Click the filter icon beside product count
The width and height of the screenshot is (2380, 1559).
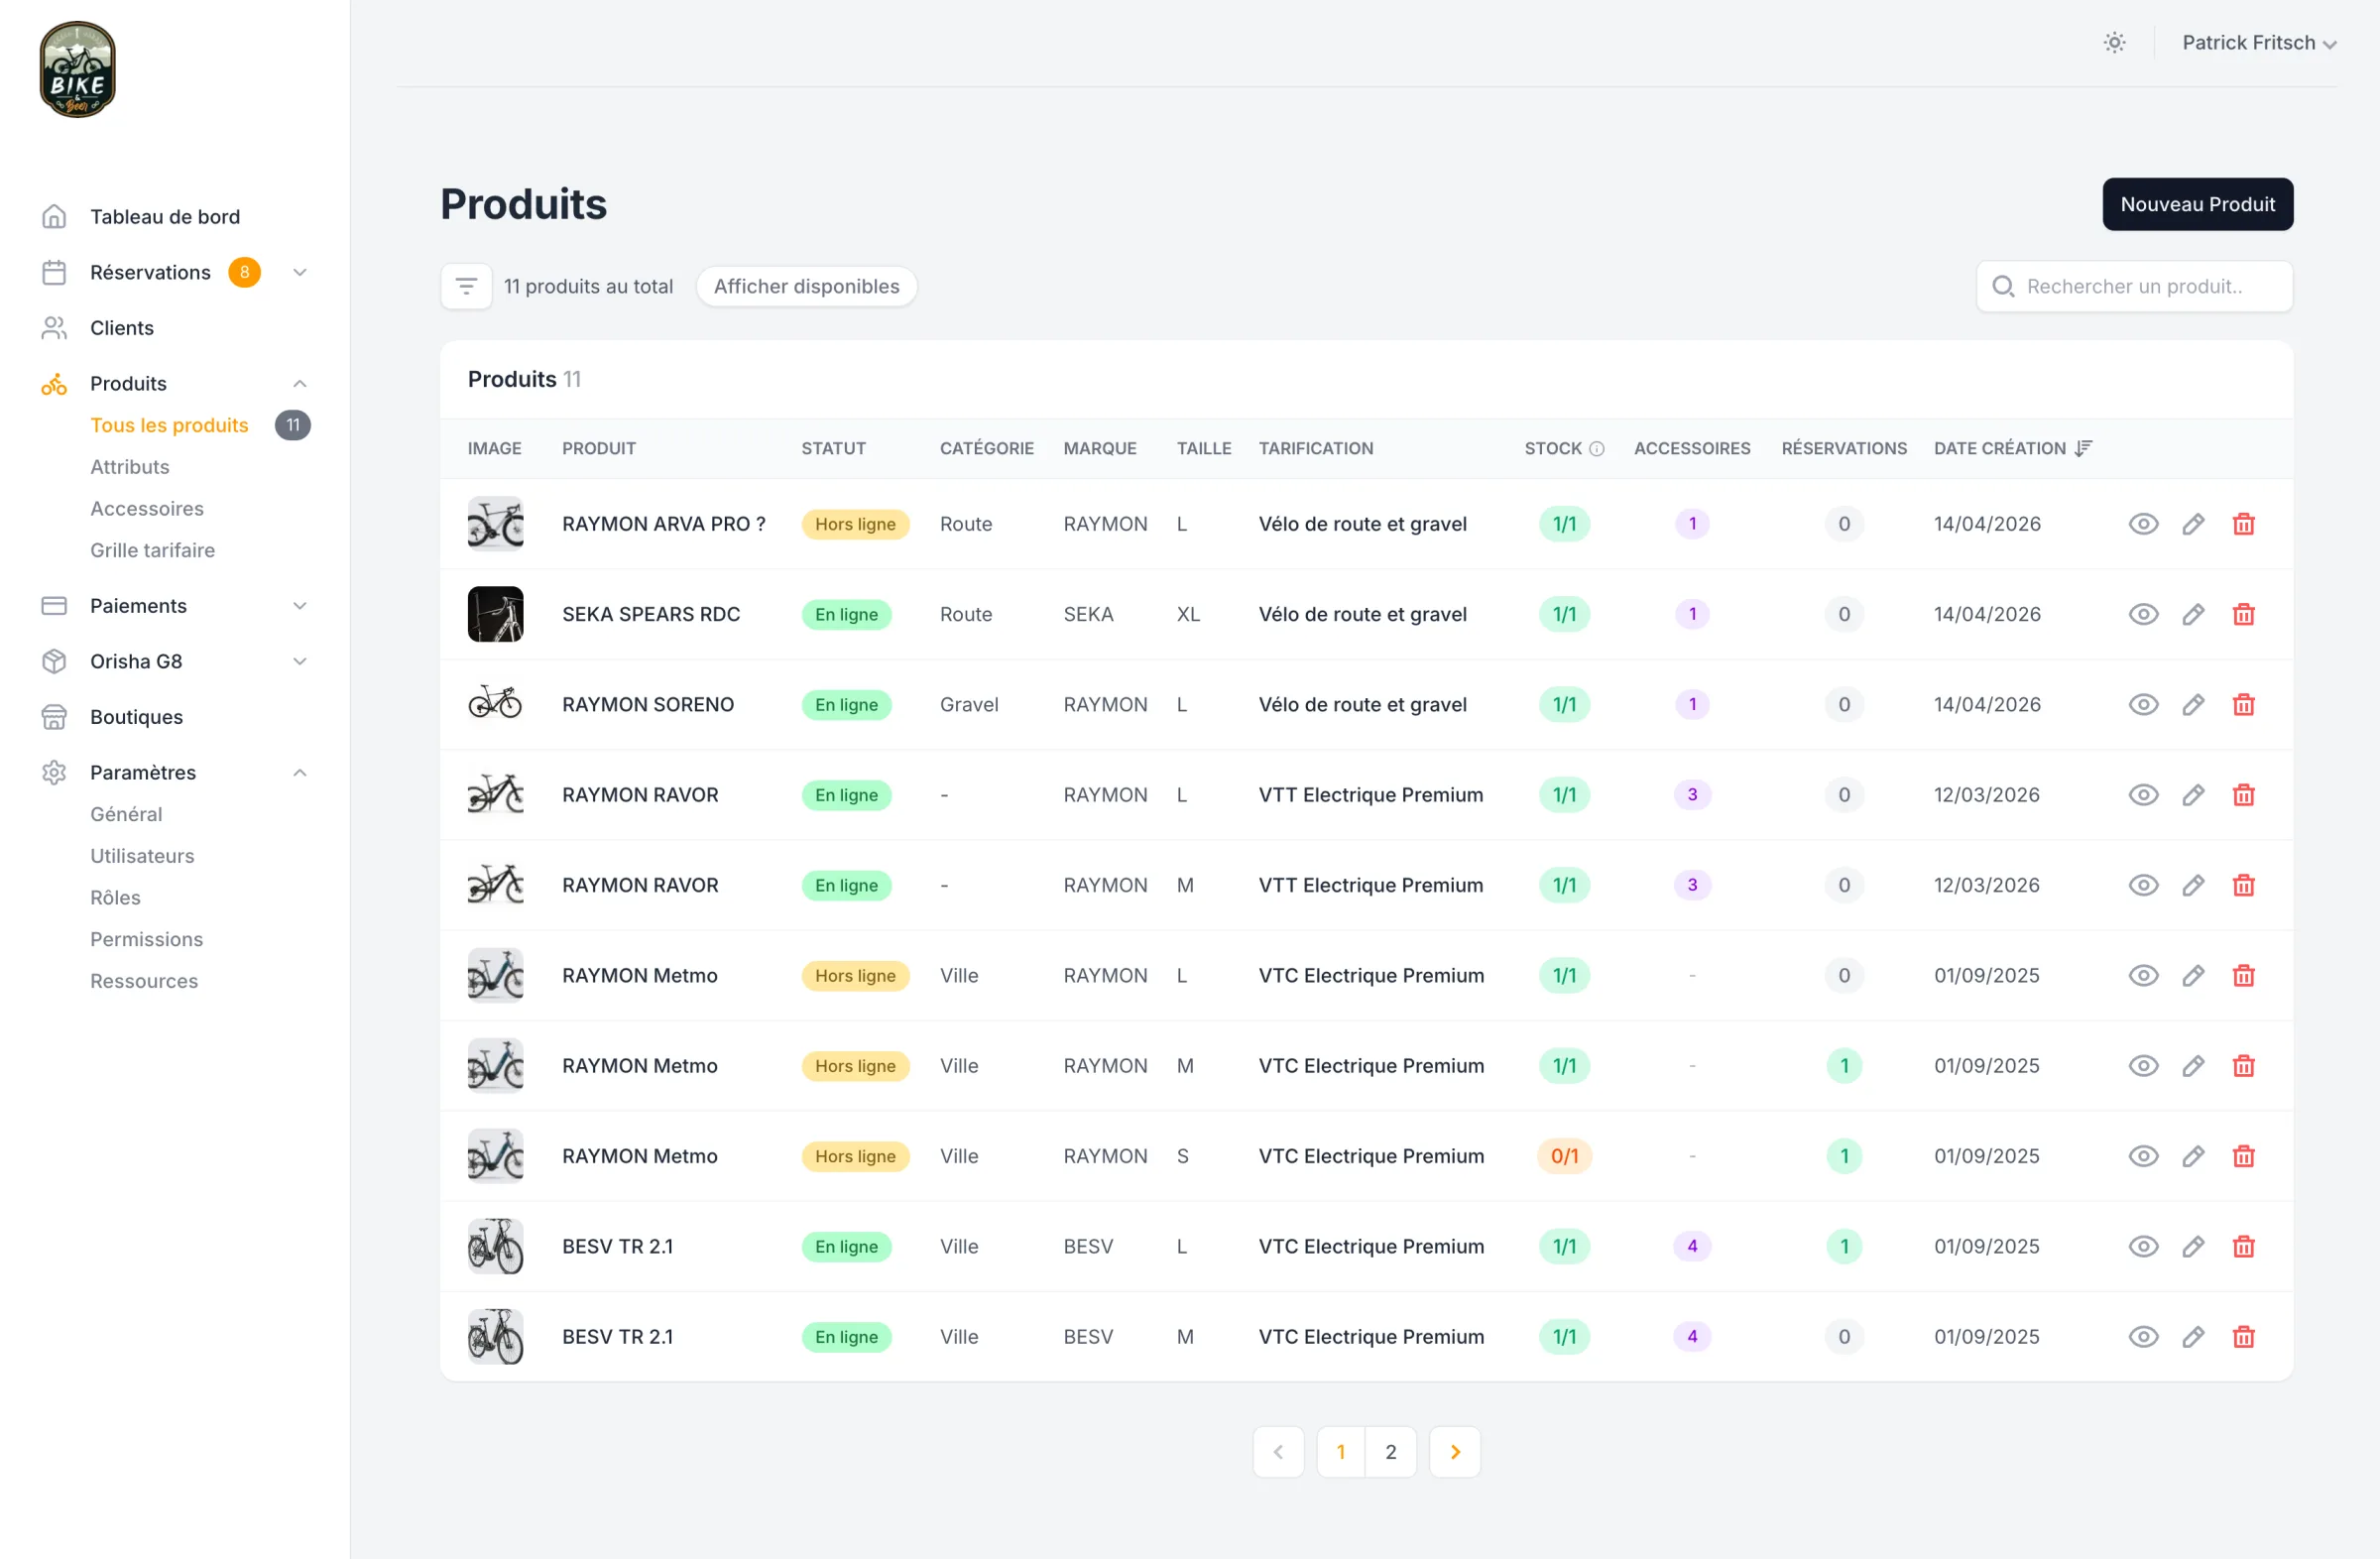pyautogui.click(x=466, y=286)
